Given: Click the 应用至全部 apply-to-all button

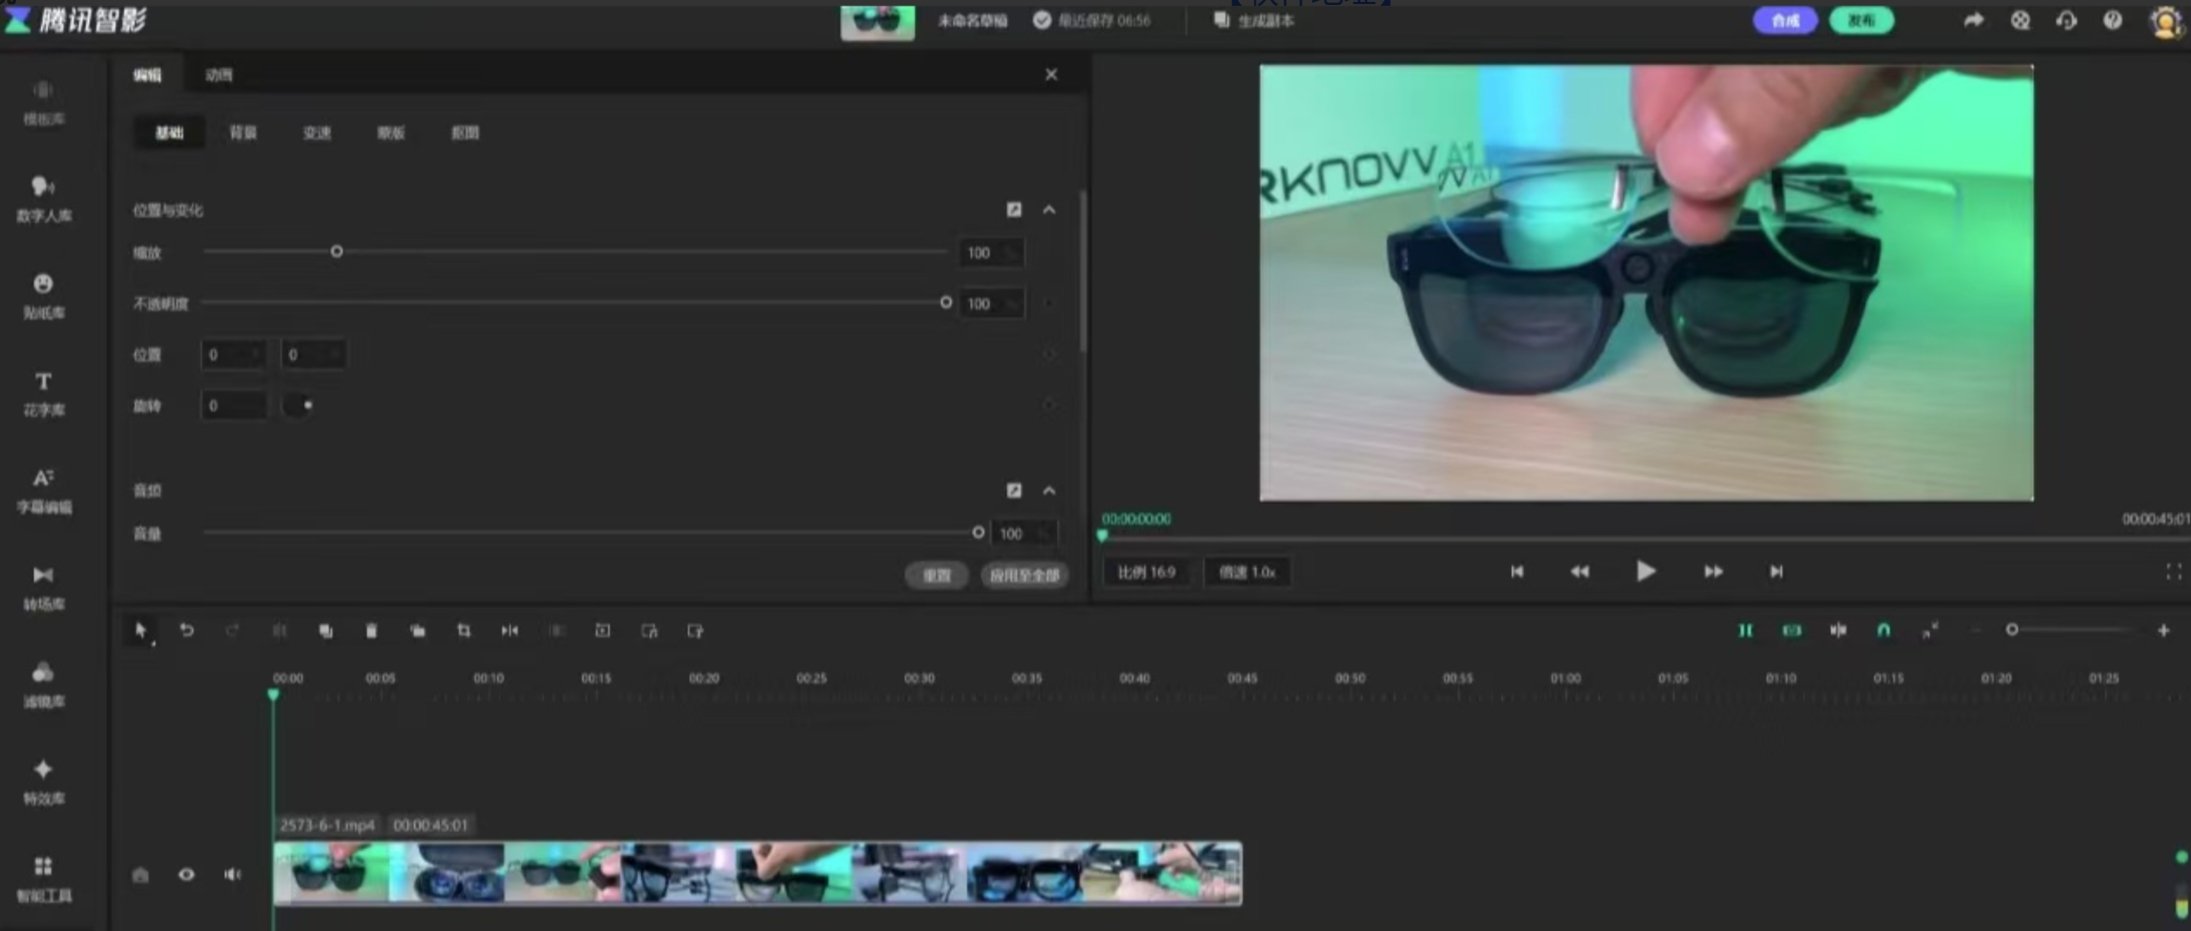Looking at the screenshot, I should (1024, 575).
